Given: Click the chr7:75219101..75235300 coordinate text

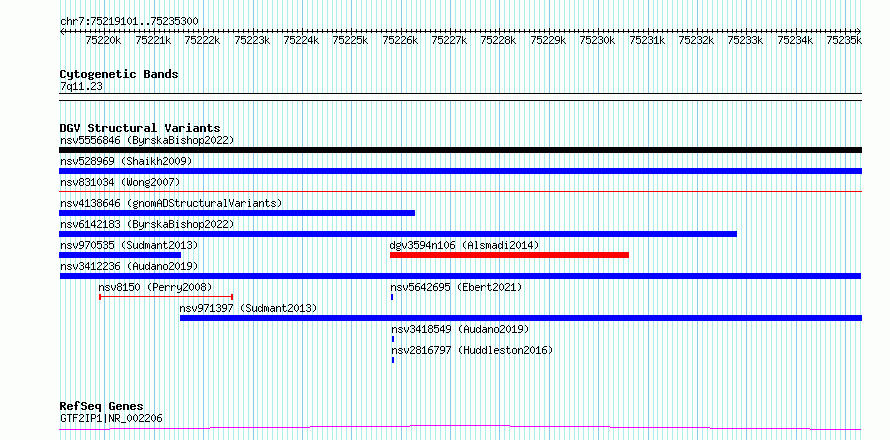Looking at the screenshot, I should [x=129, y=22].
